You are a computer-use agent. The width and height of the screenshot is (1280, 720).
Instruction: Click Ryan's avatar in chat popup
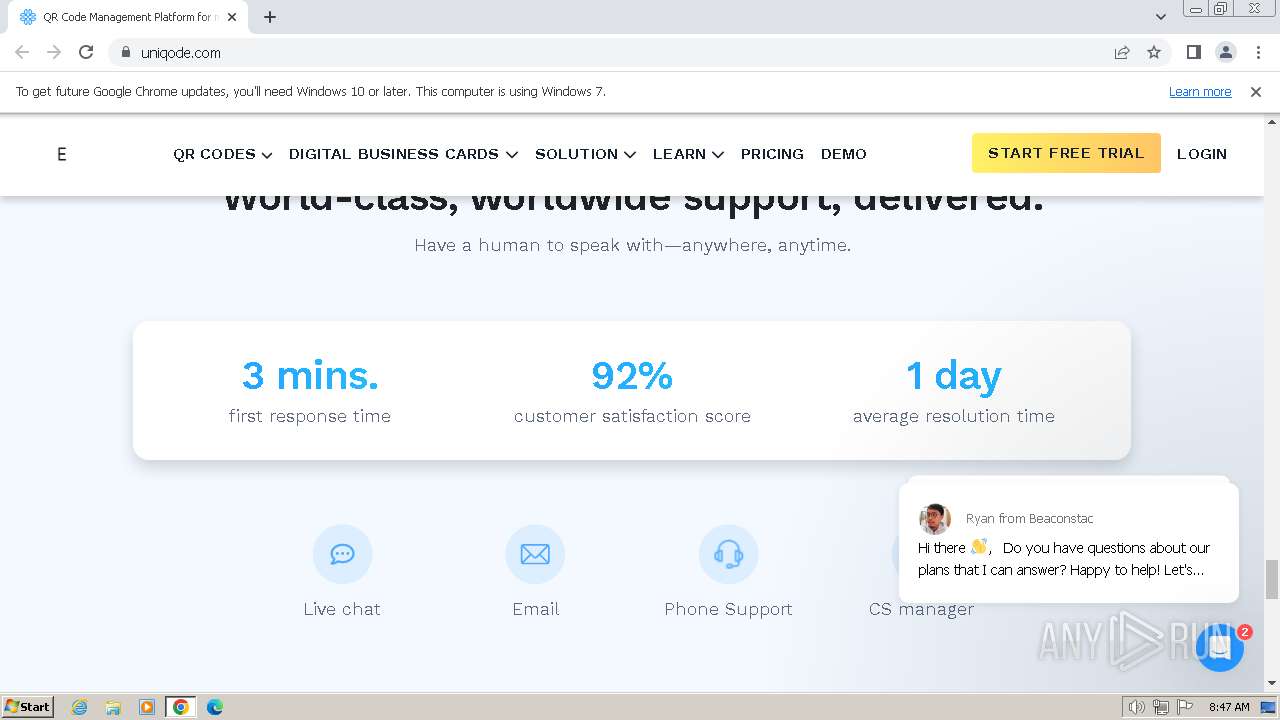pyautogui.click(x=935, y=519)
